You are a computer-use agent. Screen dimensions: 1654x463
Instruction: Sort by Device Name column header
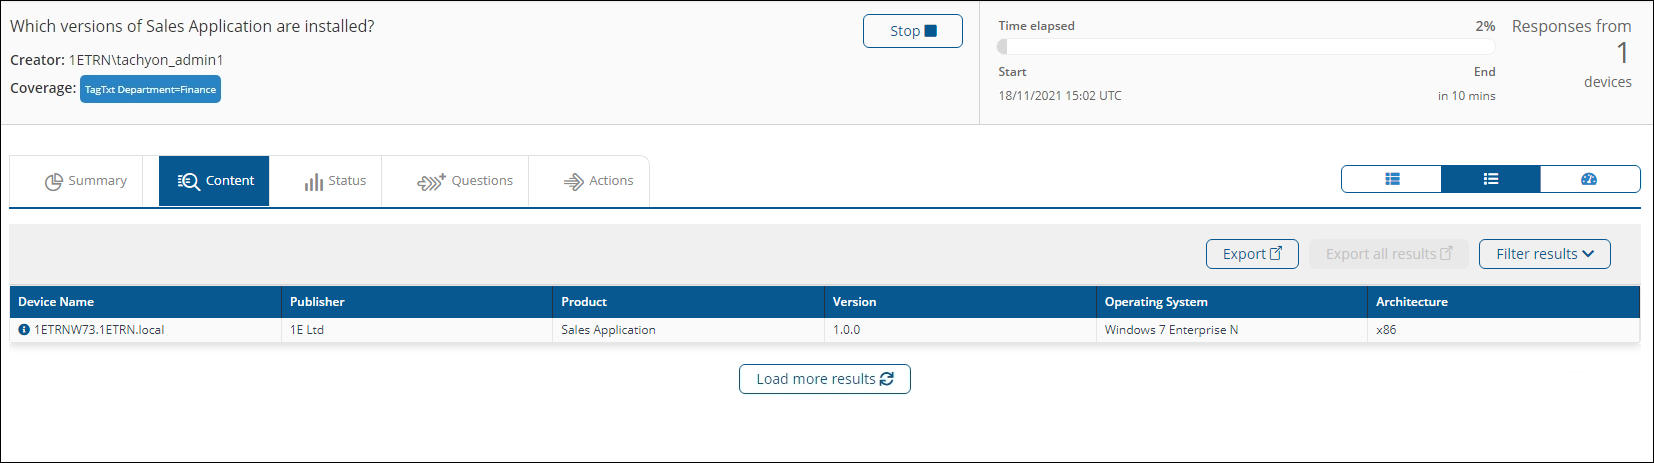[56, 302]
